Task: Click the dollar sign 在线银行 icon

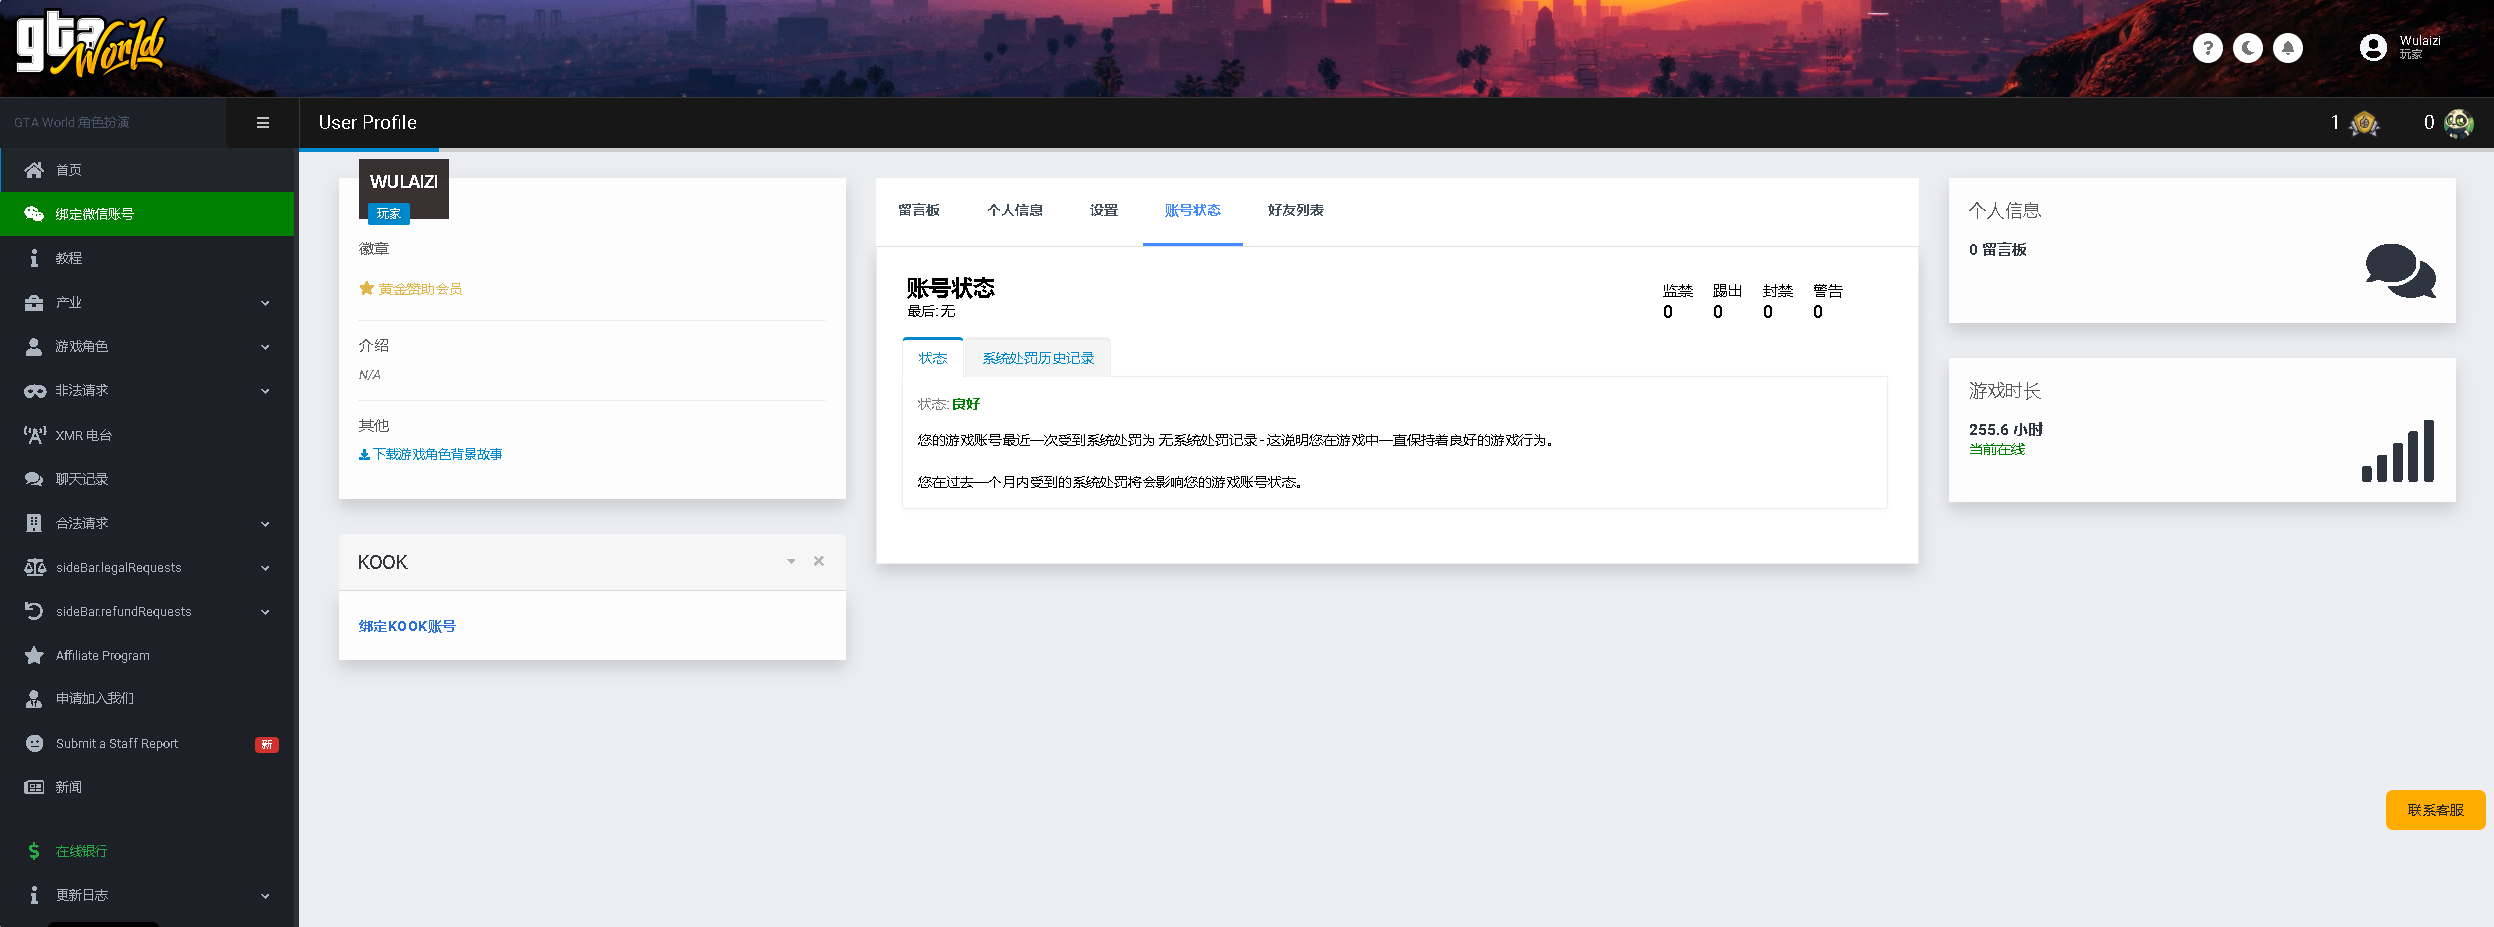Action: [x=34, y=851]
